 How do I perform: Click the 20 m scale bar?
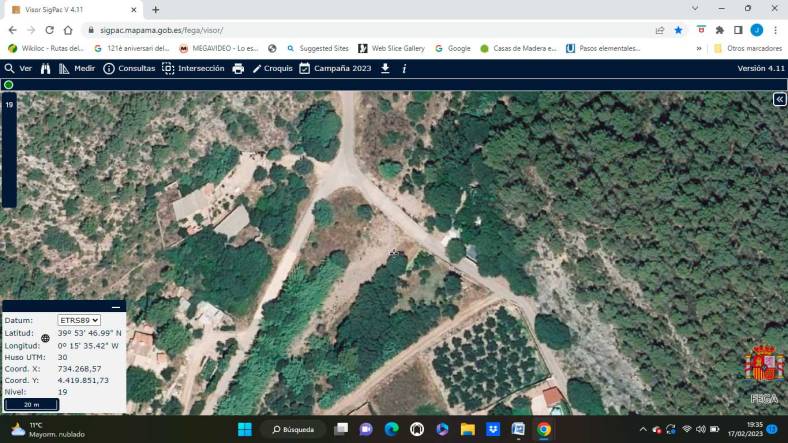[x=31, y=404]
